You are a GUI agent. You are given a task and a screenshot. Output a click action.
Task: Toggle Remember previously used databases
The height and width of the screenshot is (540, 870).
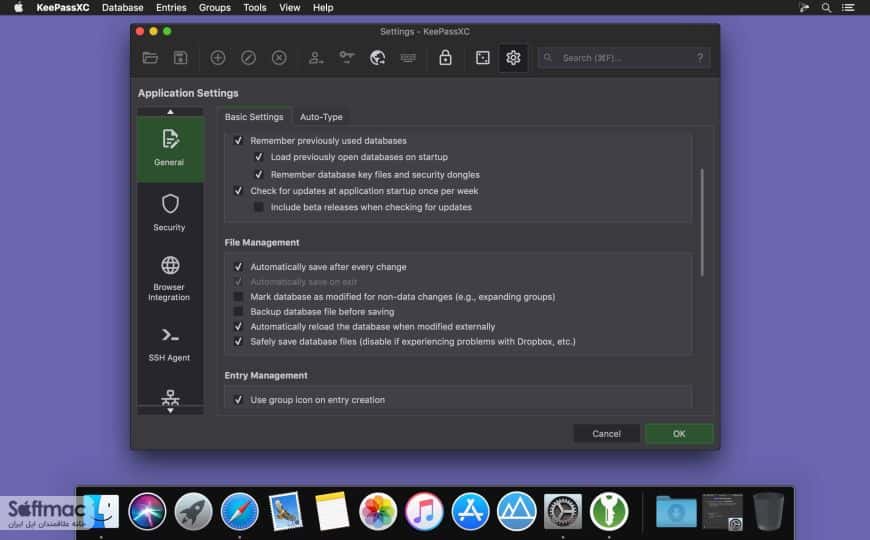pyautogui.click(x=238, y=140)
